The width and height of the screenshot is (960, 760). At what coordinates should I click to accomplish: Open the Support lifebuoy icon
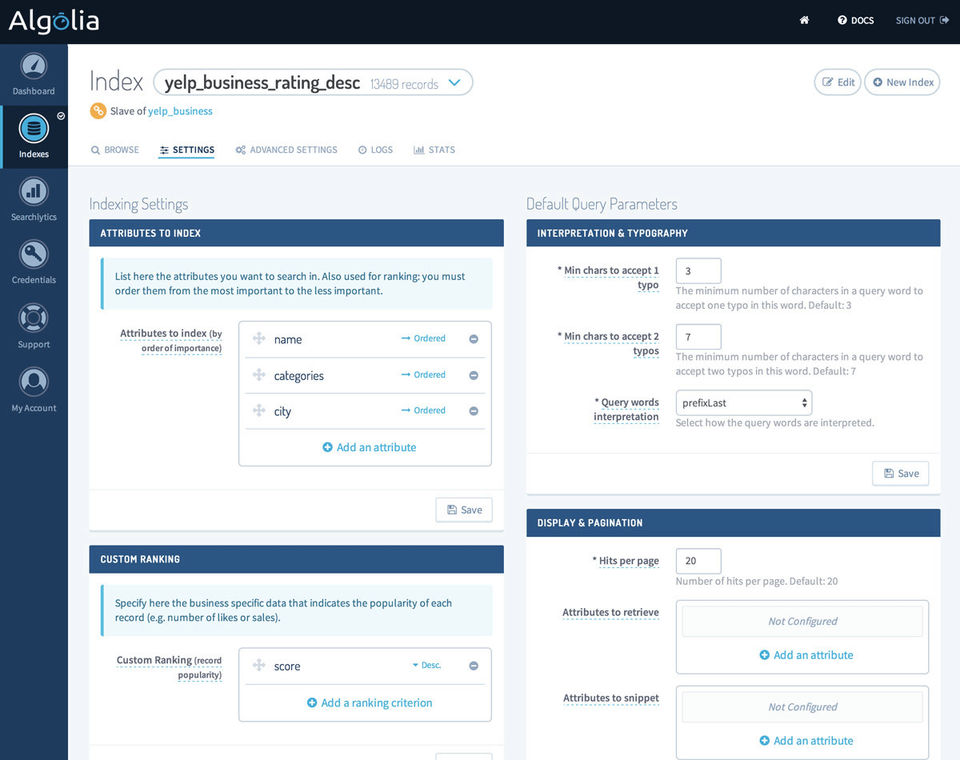pos(34,318)
